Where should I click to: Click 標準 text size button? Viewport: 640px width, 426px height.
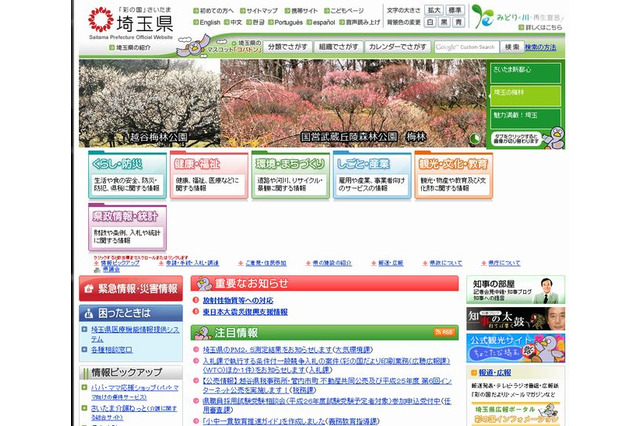tap(455, 10)
